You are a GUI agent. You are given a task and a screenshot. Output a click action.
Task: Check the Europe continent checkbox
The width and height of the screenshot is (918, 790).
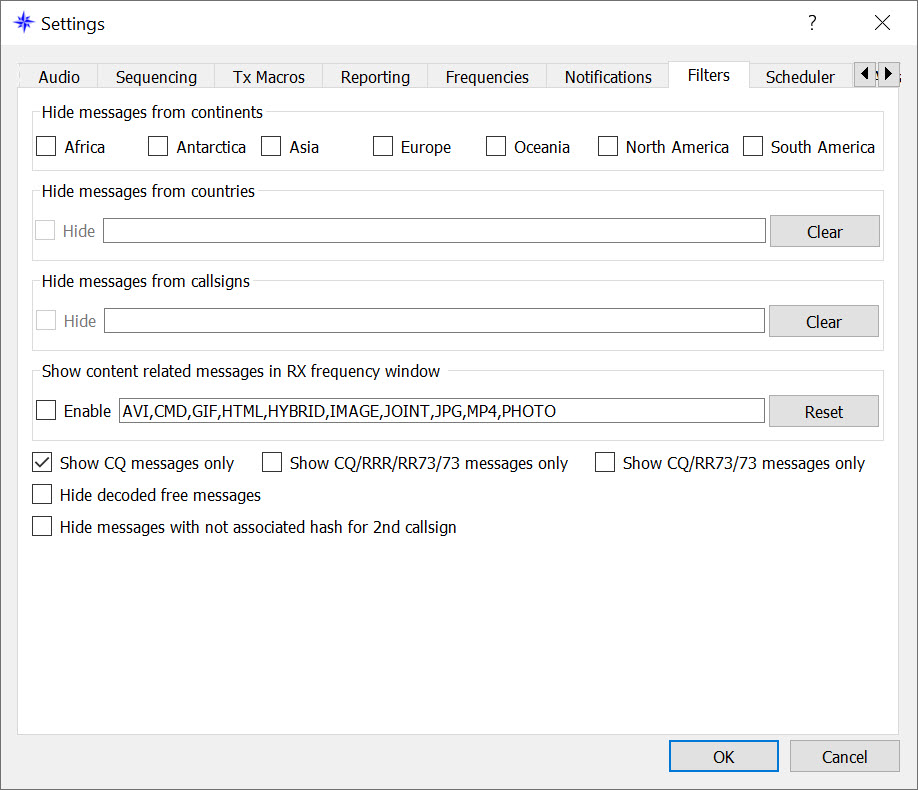[383, 147]
